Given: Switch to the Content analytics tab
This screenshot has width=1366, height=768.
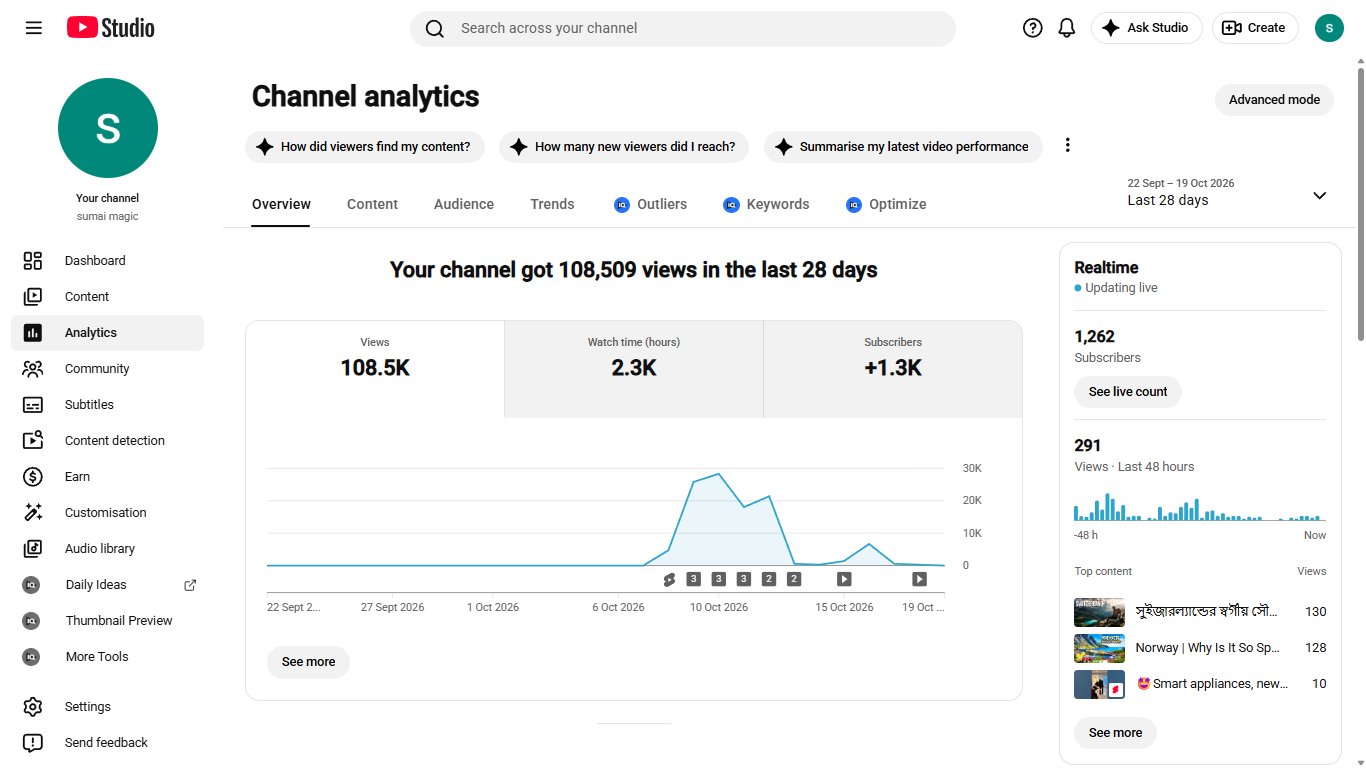Looking at the screenshot, I should coord(372,204).
